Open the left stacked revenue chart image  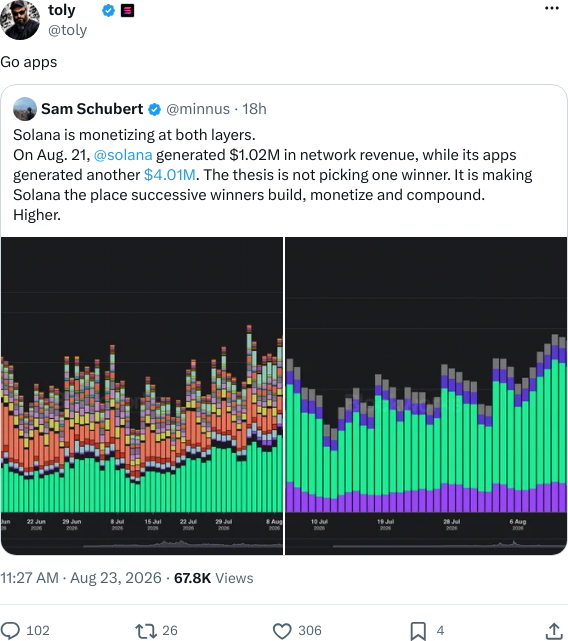click(x=142, y=396)
